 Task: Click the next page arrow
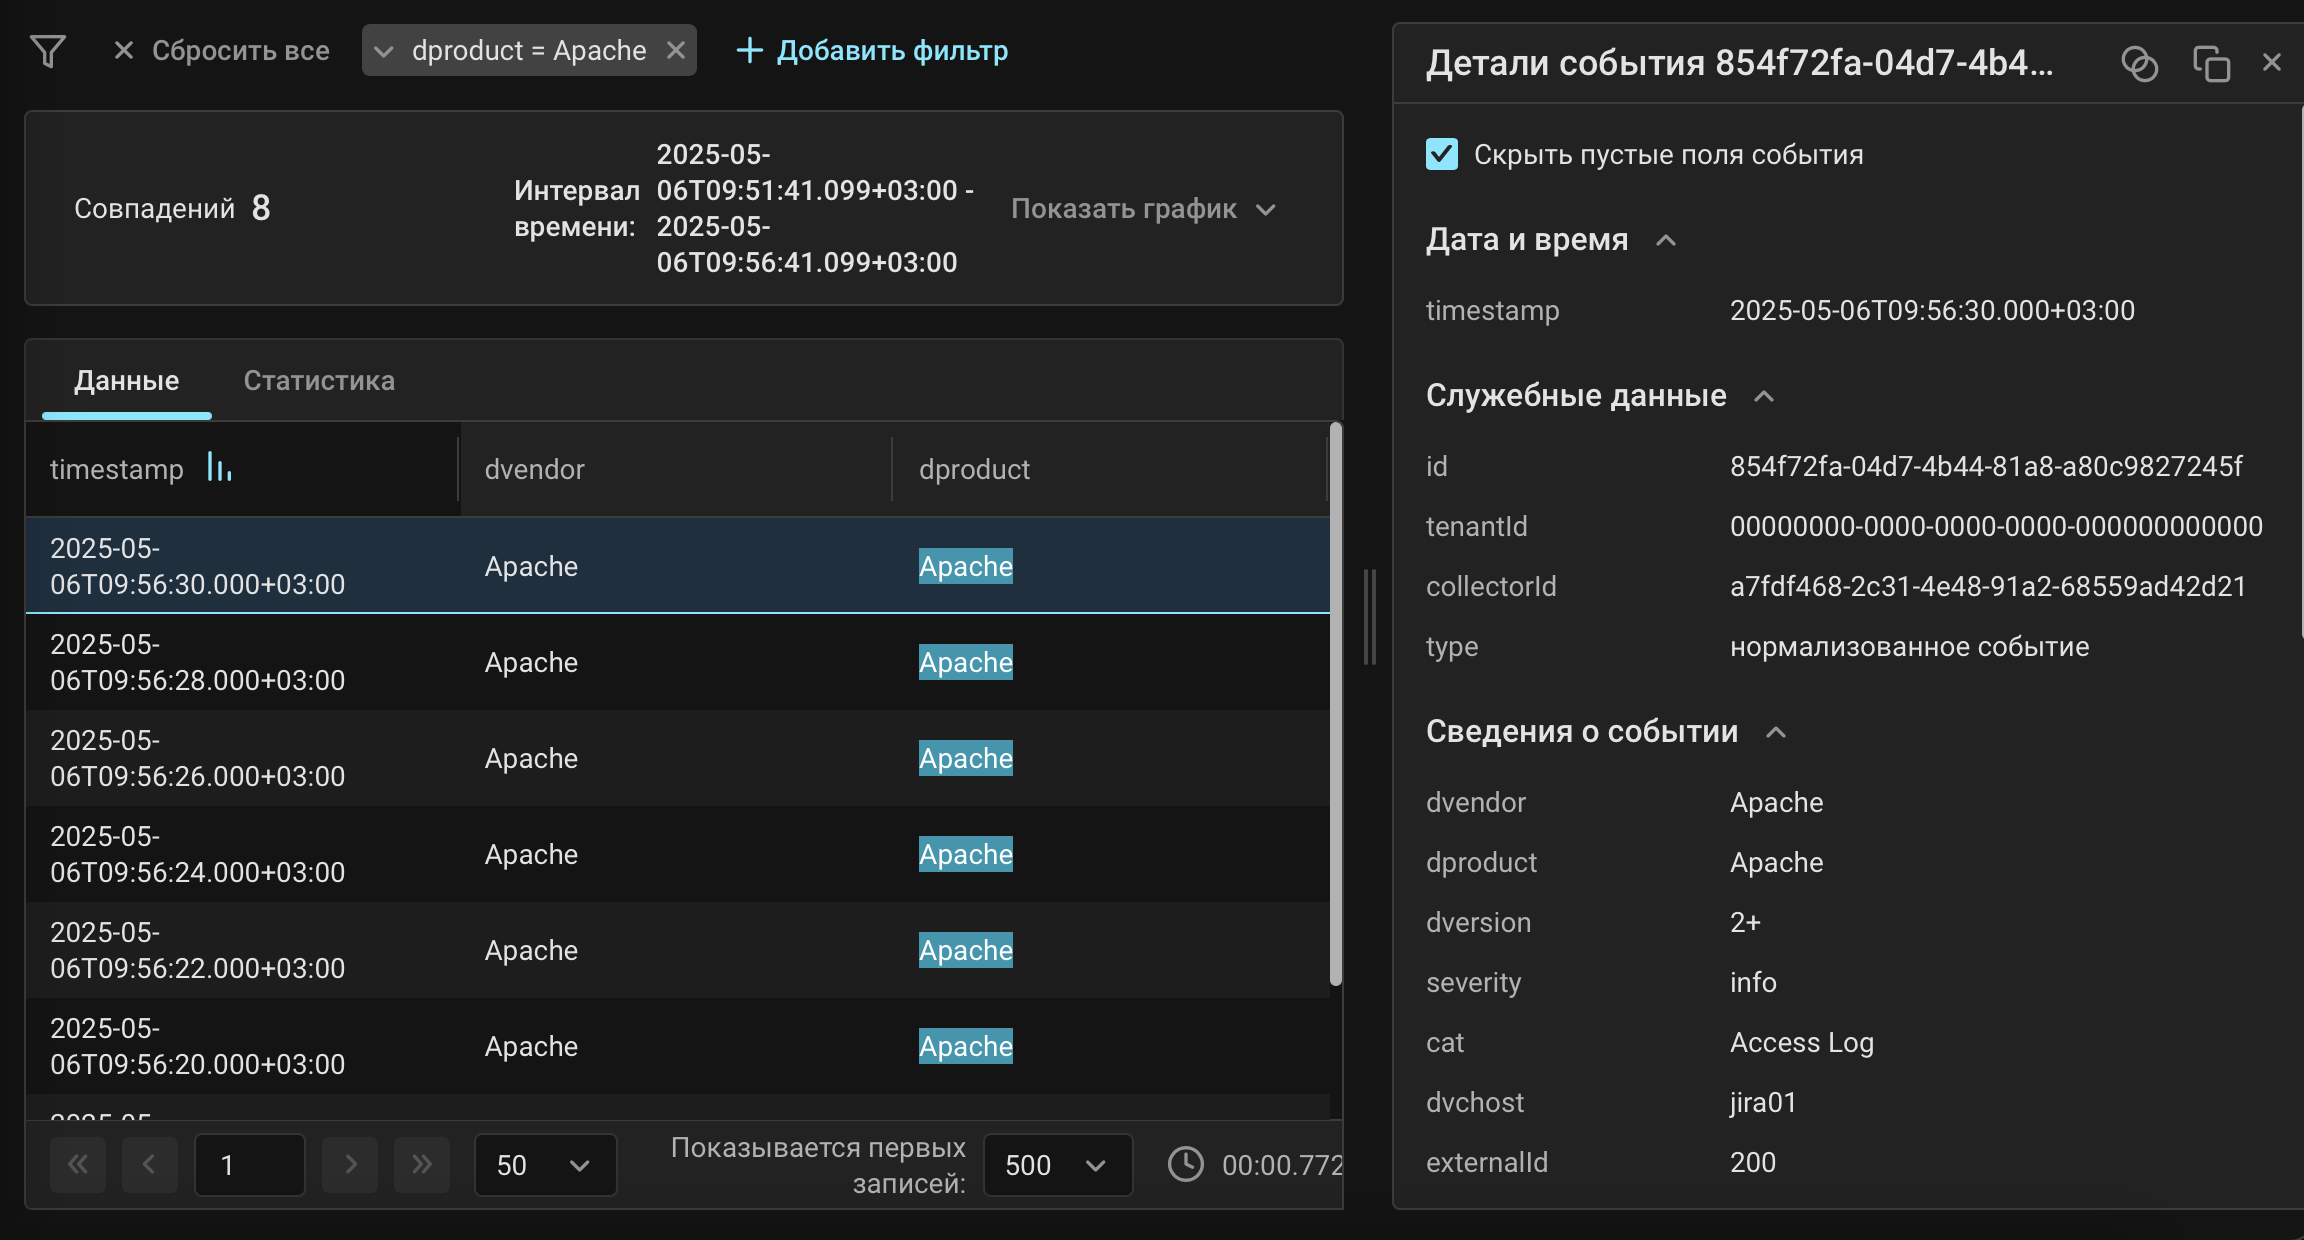tap(349, 1164)
